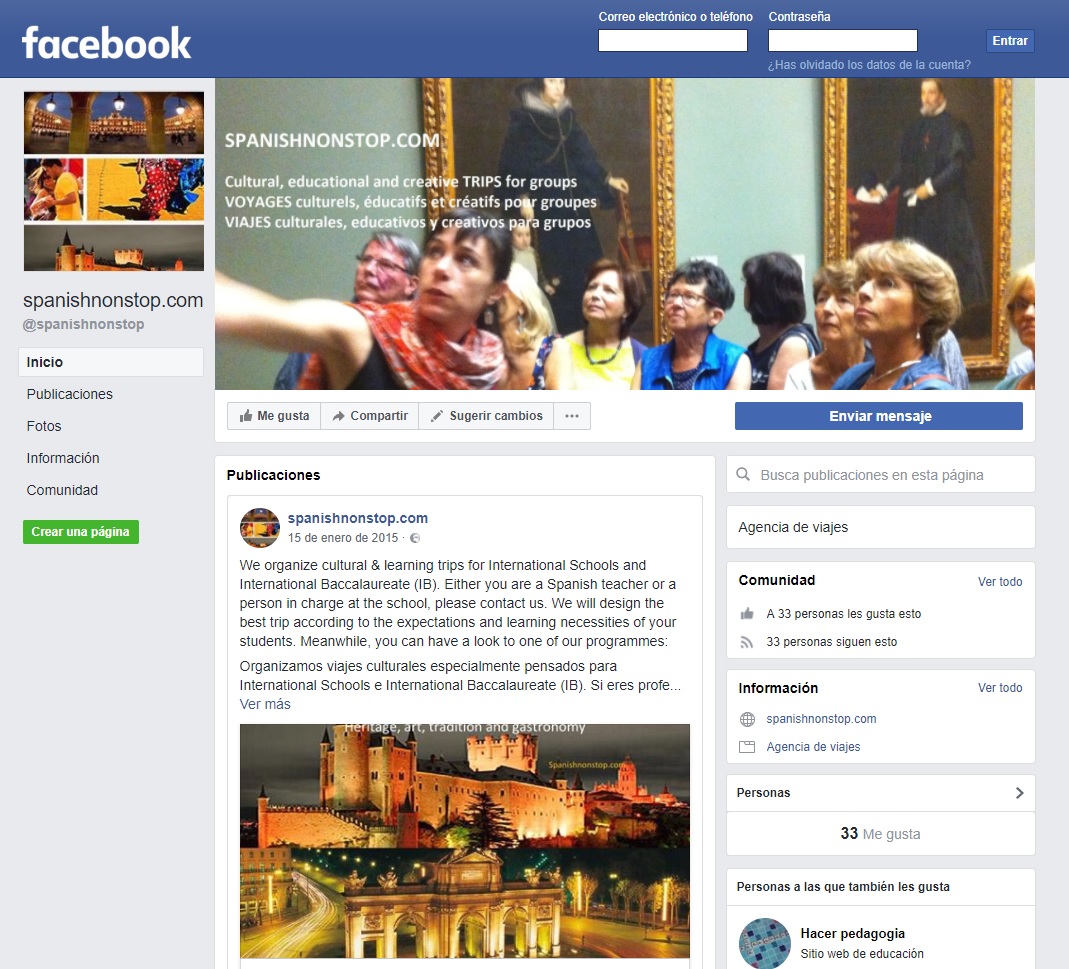Viewport: 1069px width, 969px height.
Task: Click the thumbs-up icon in Comunidad
Action: [x=747, y=614]
